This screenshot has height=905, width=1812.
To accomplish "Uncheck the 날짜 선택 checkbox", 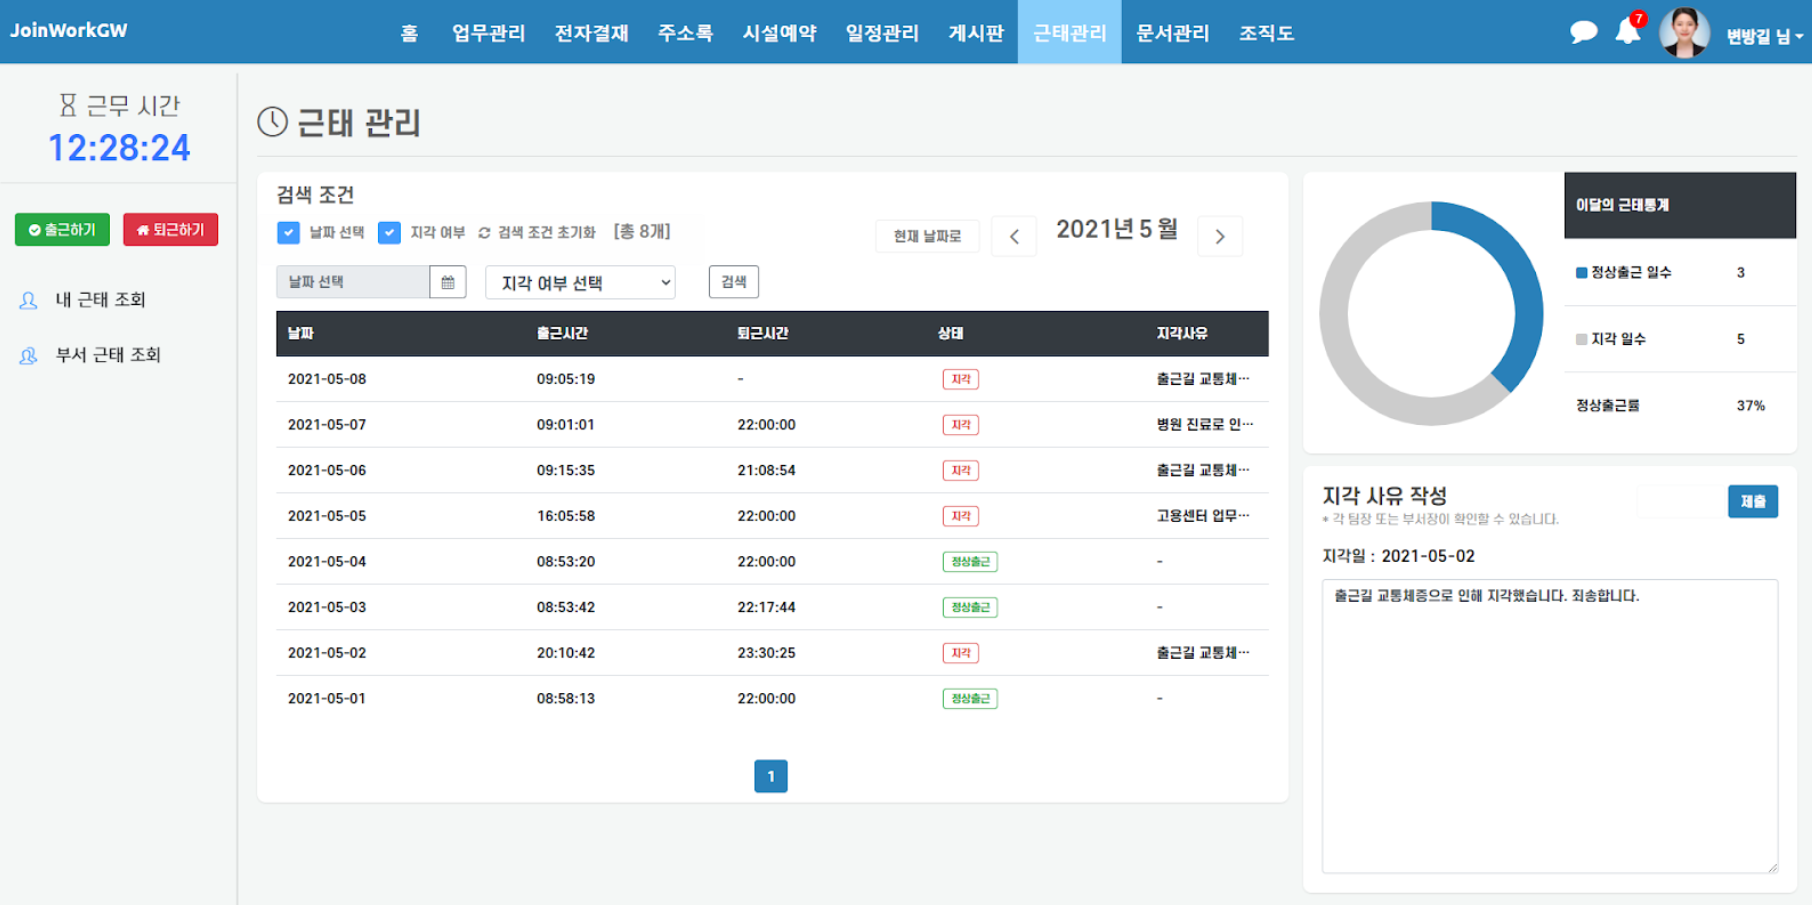I will pos(288,232).
